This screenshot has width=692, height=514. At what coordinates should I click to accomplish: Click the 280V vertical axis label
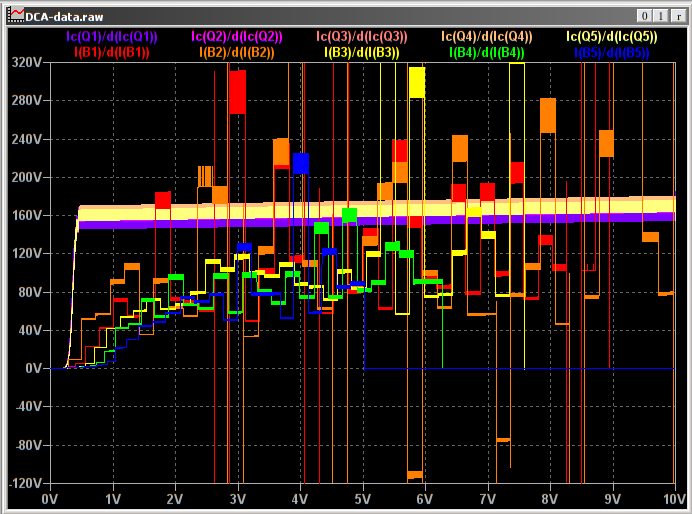(x=26, y=101)
